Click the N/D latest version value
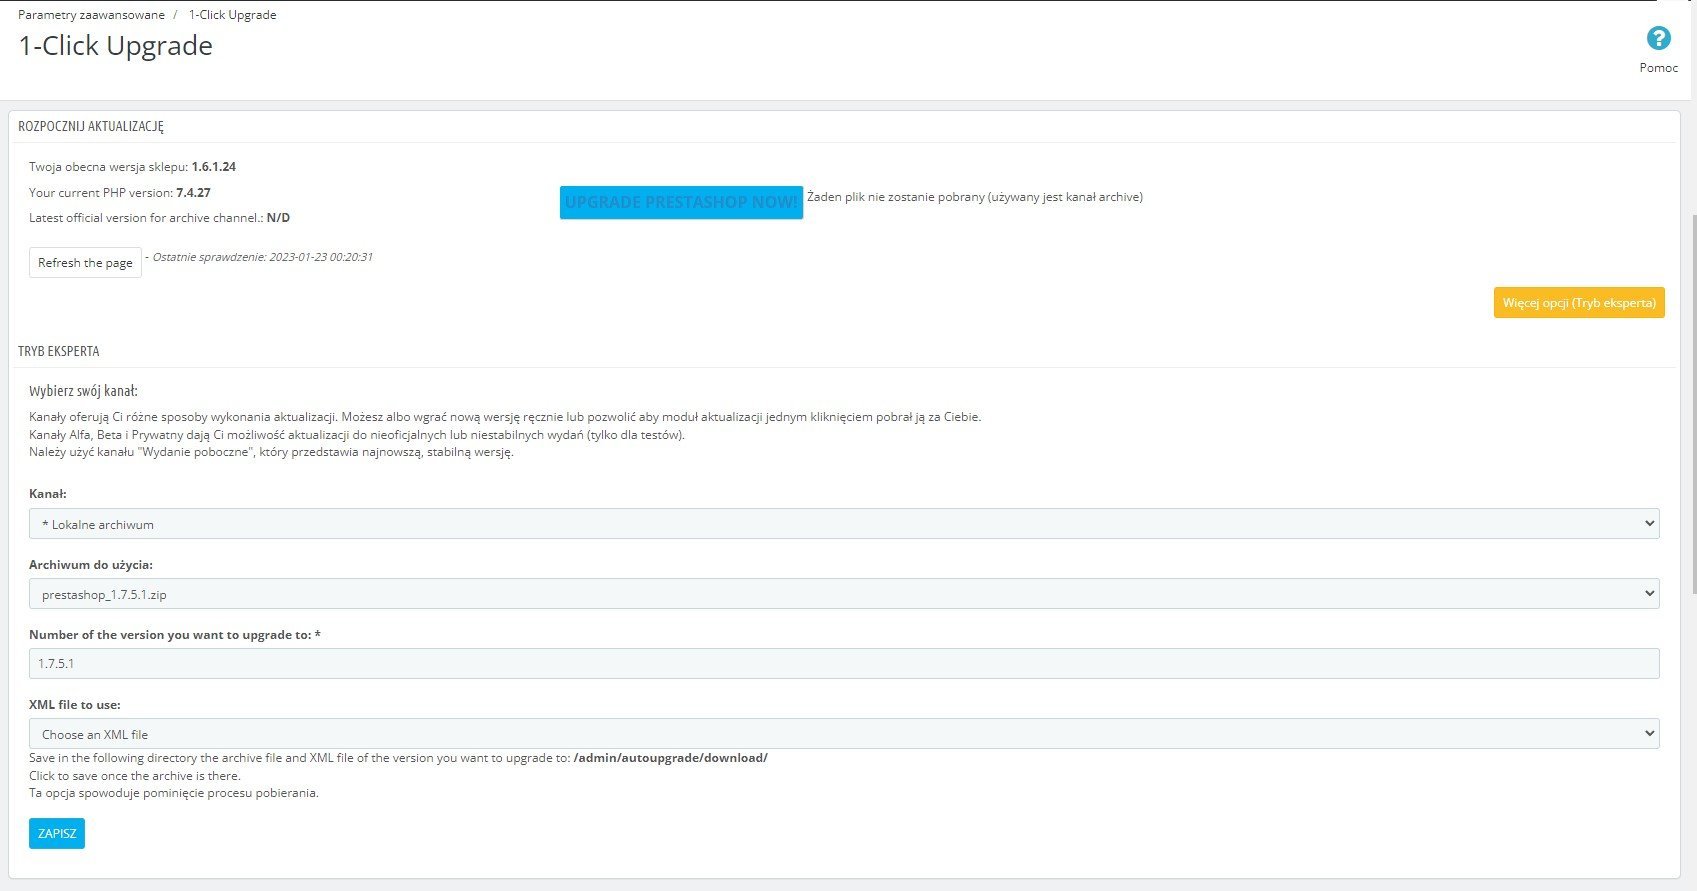 (278, 218)
